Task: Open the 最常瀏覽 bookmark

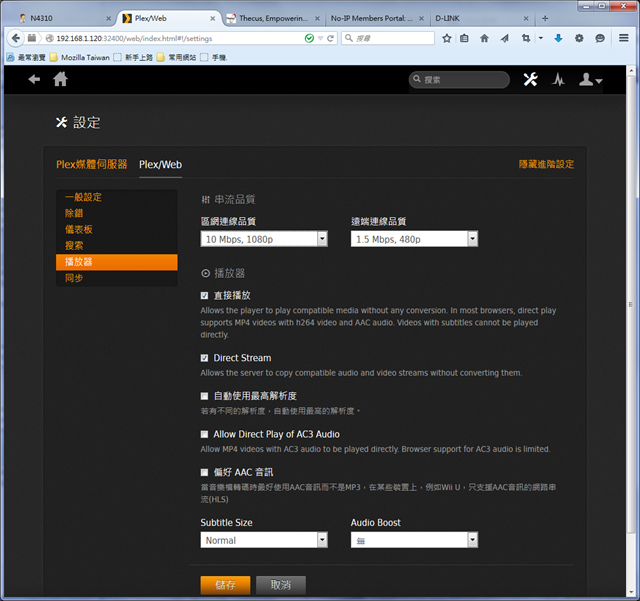Action: (x=27, y=58)
